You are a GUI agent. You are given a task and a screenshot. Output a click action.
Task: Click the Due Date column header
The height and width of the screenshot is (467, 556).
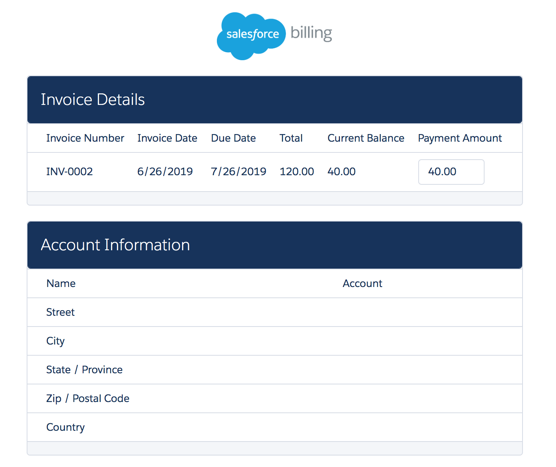233,138
